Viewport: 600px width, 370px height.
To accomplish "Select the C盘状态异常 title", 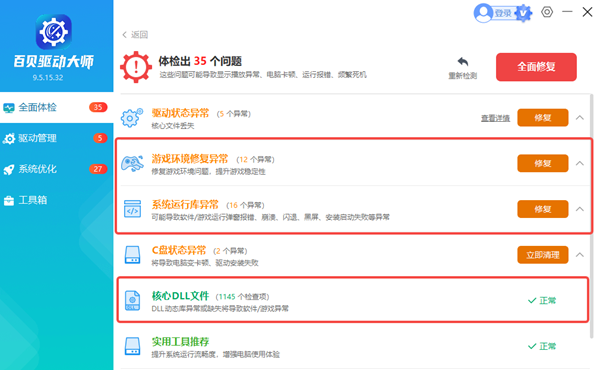I will [x=179, y=250].
